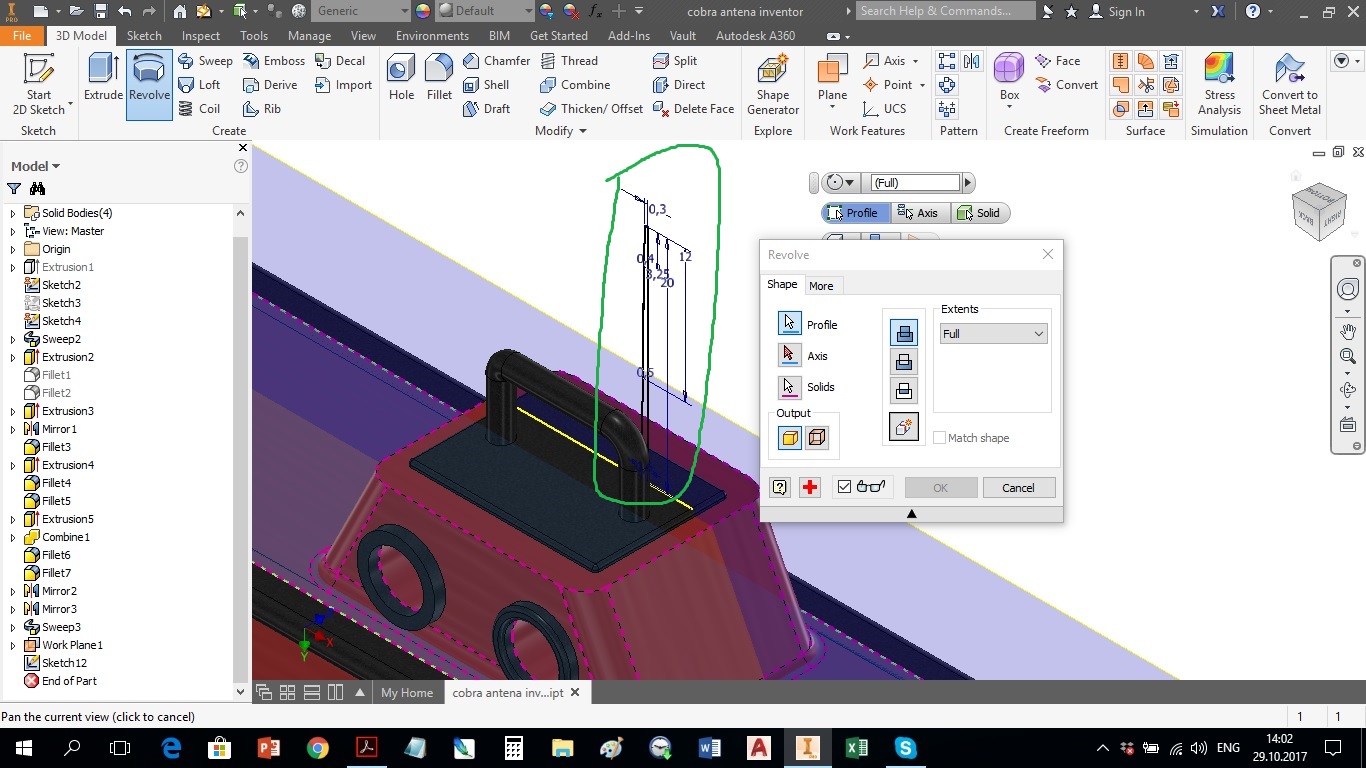The height and width of the screenshot is (768, 1366).
Task: Open the More tab in the Revolve dialog
Action: 821,285
